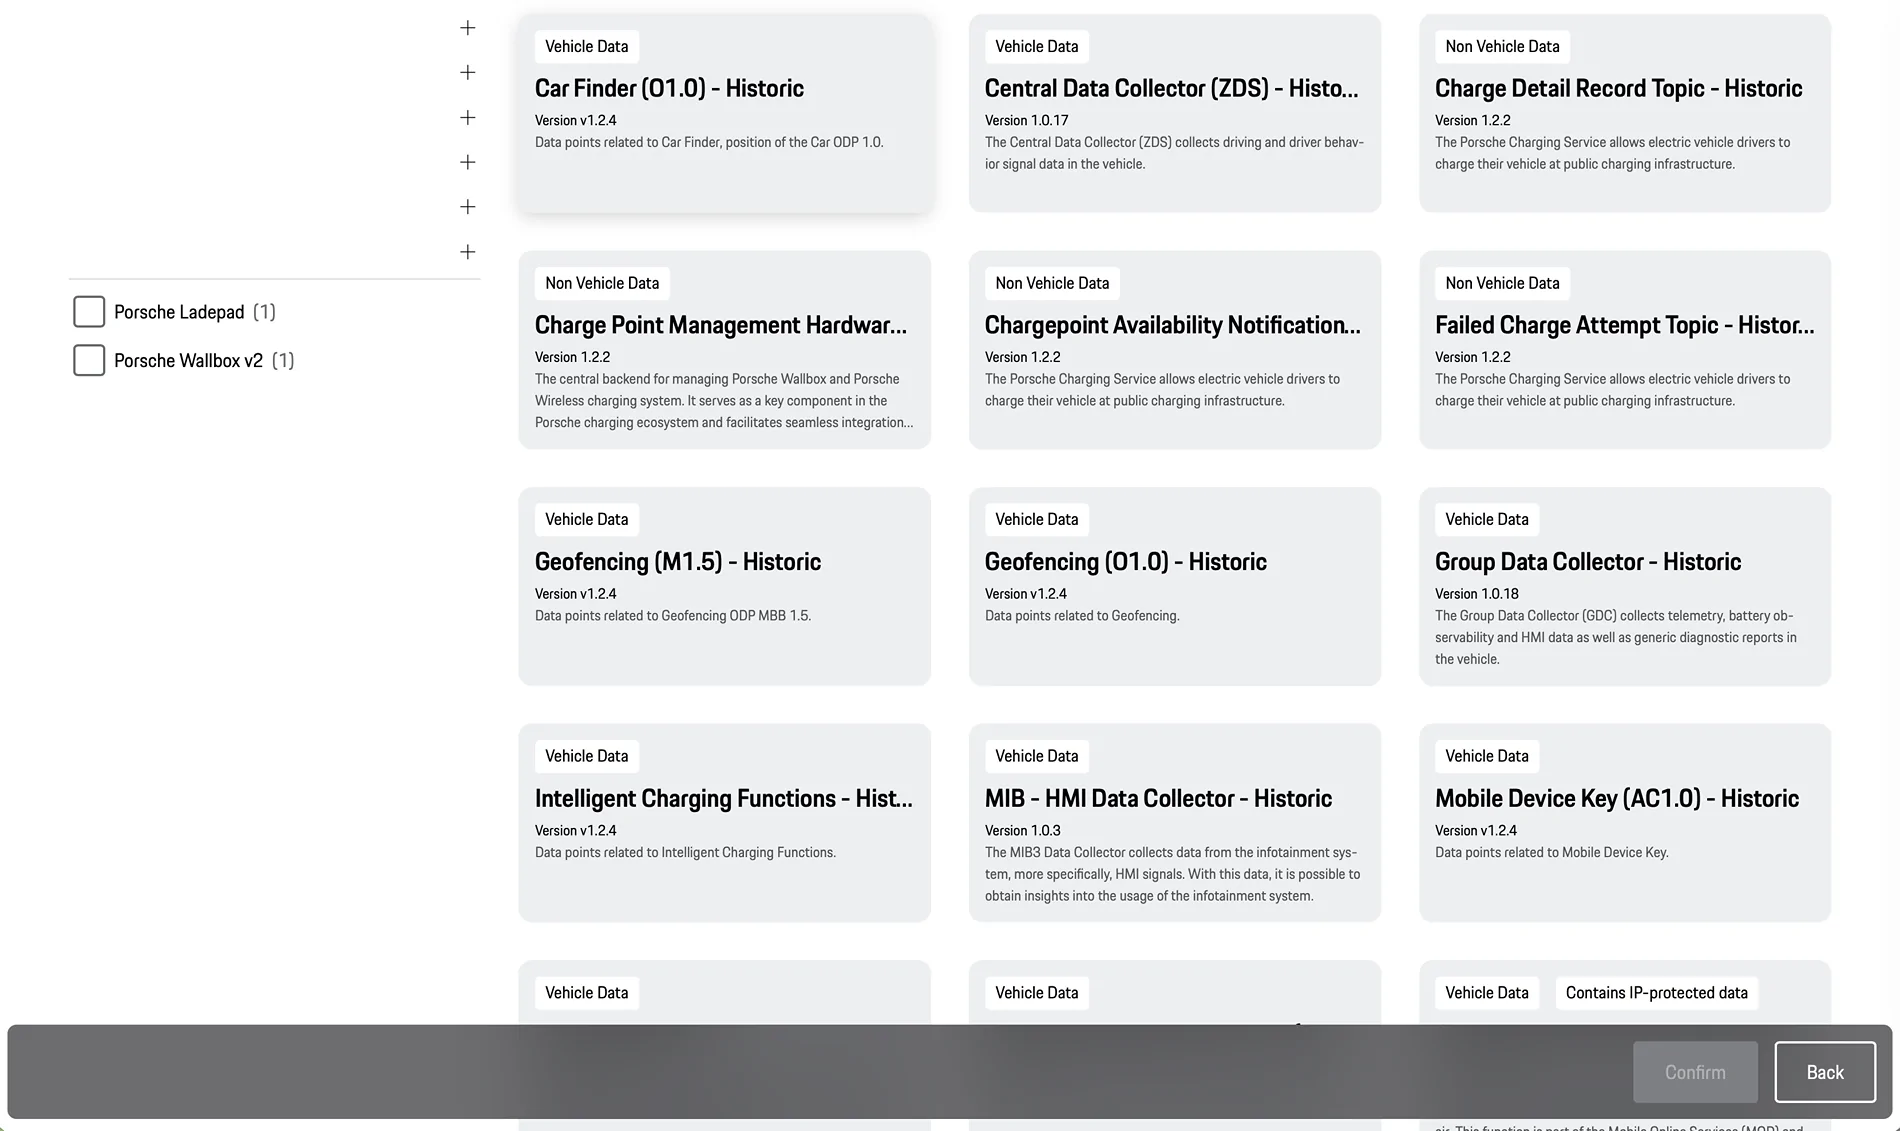Screen dimensions: 1900x1131
Task: Click the Central Data Collector (ZDS) description text
Action: point(1175,153)
